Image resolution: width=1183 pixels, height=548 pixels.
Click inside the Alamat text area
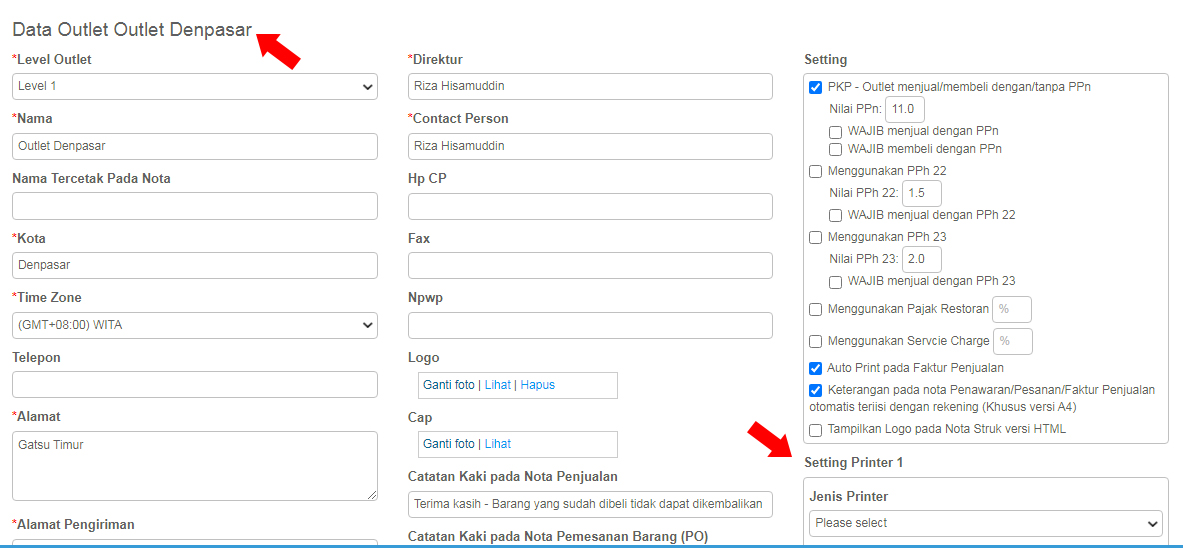tap(195, 466)
